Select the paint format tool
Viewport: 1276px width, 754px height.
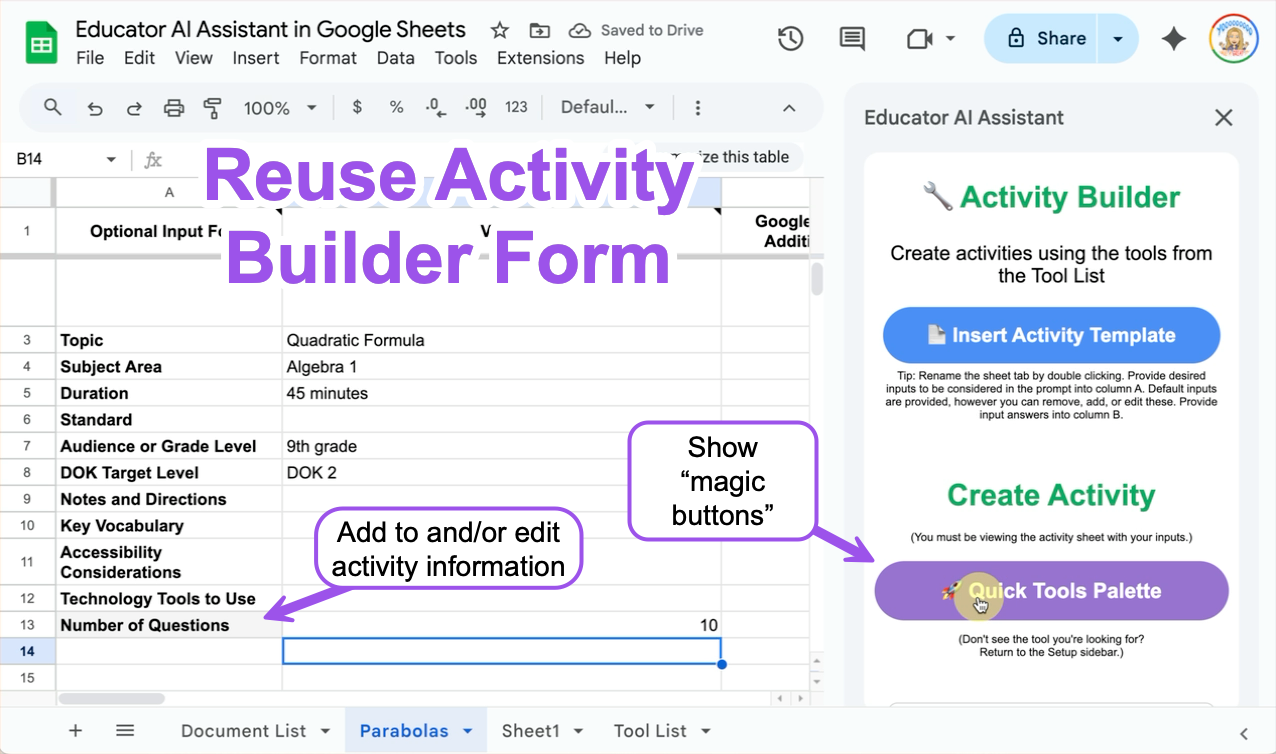pos(212,108)
